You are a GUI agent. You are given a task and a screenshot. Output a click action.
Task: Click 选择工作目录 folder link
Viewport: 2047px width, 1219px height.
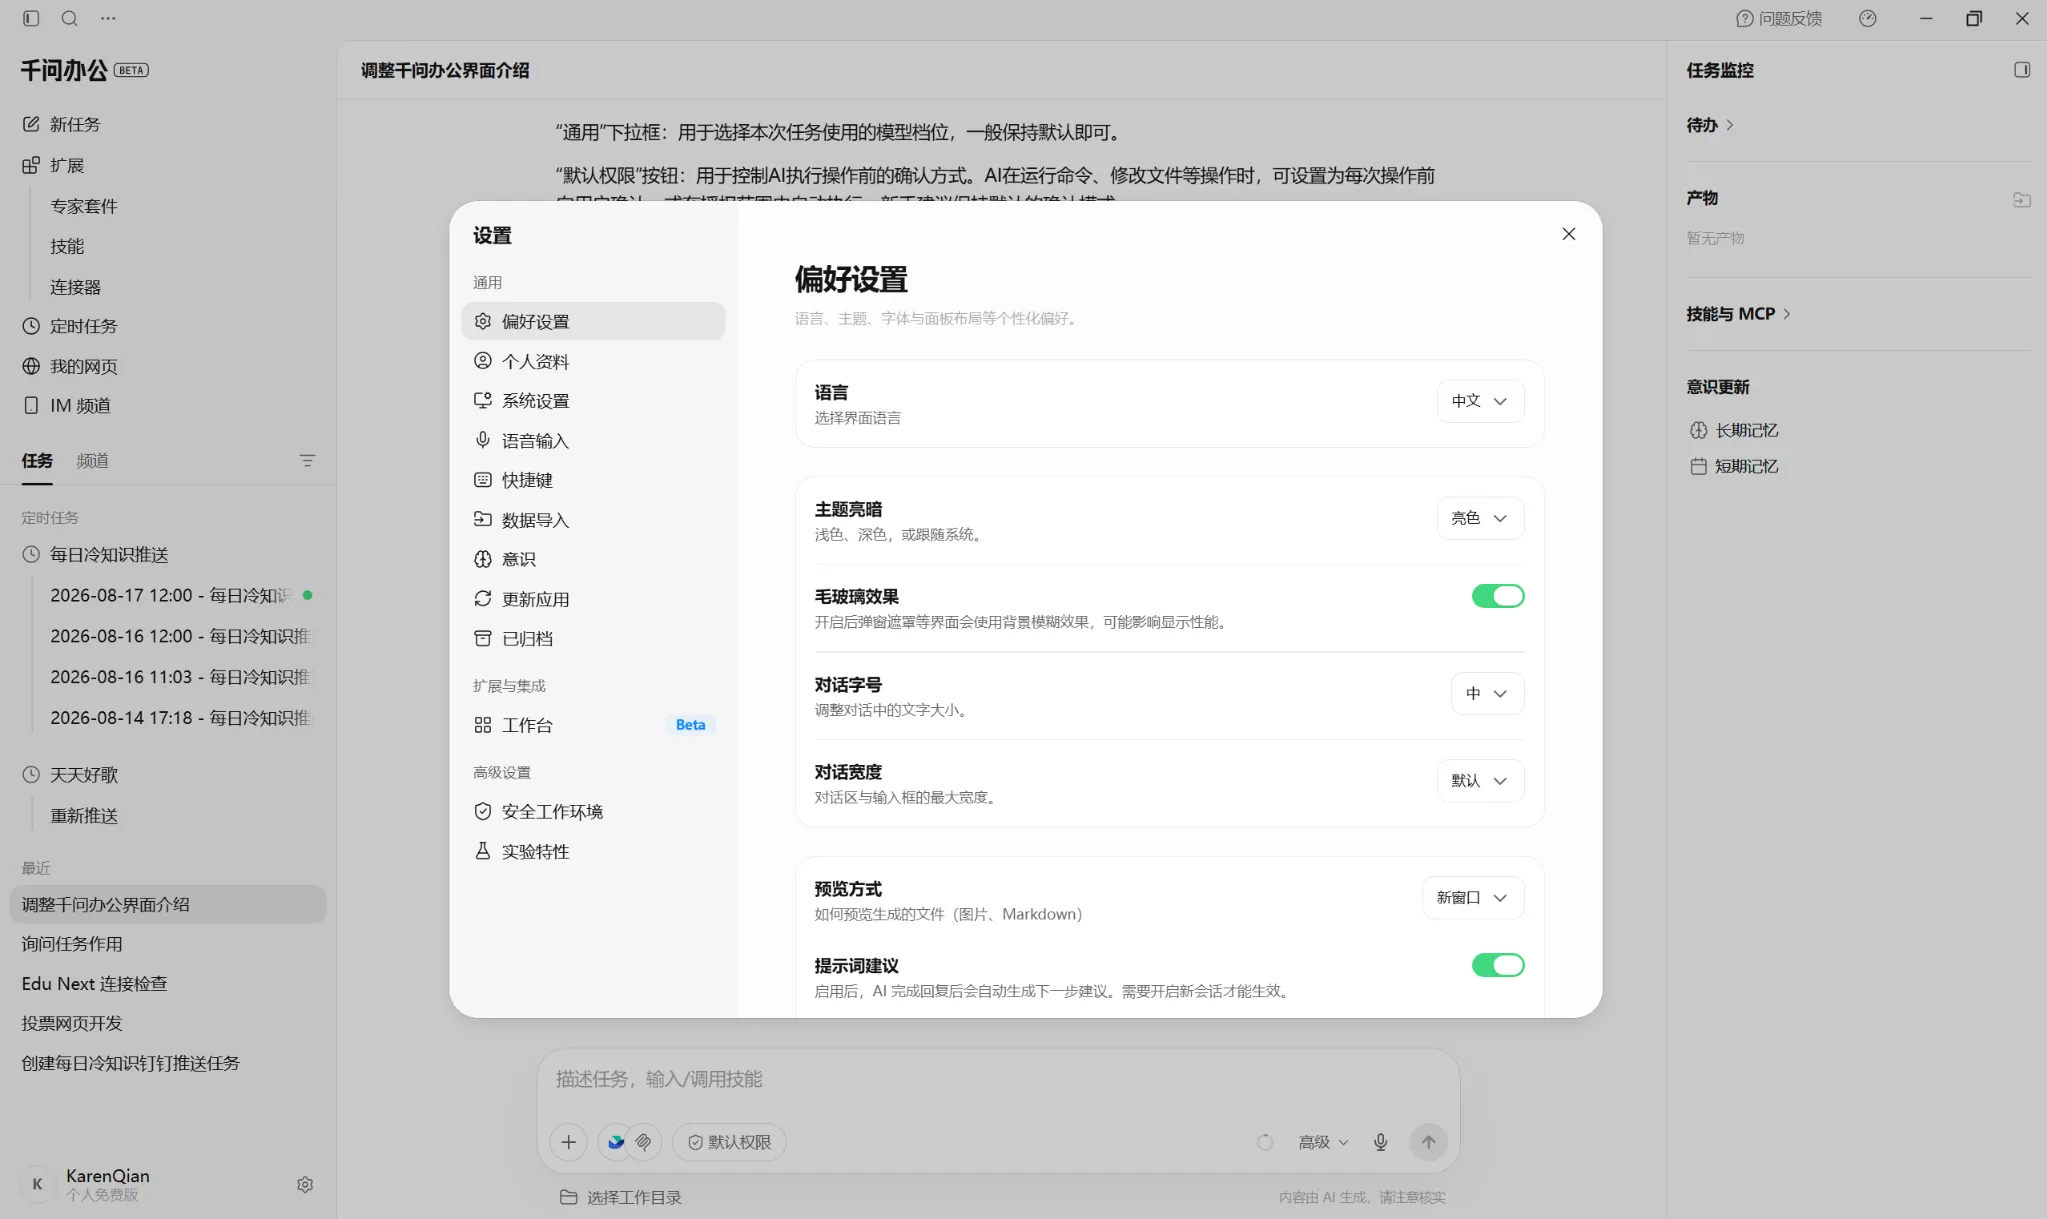(x=621, y=1197)
